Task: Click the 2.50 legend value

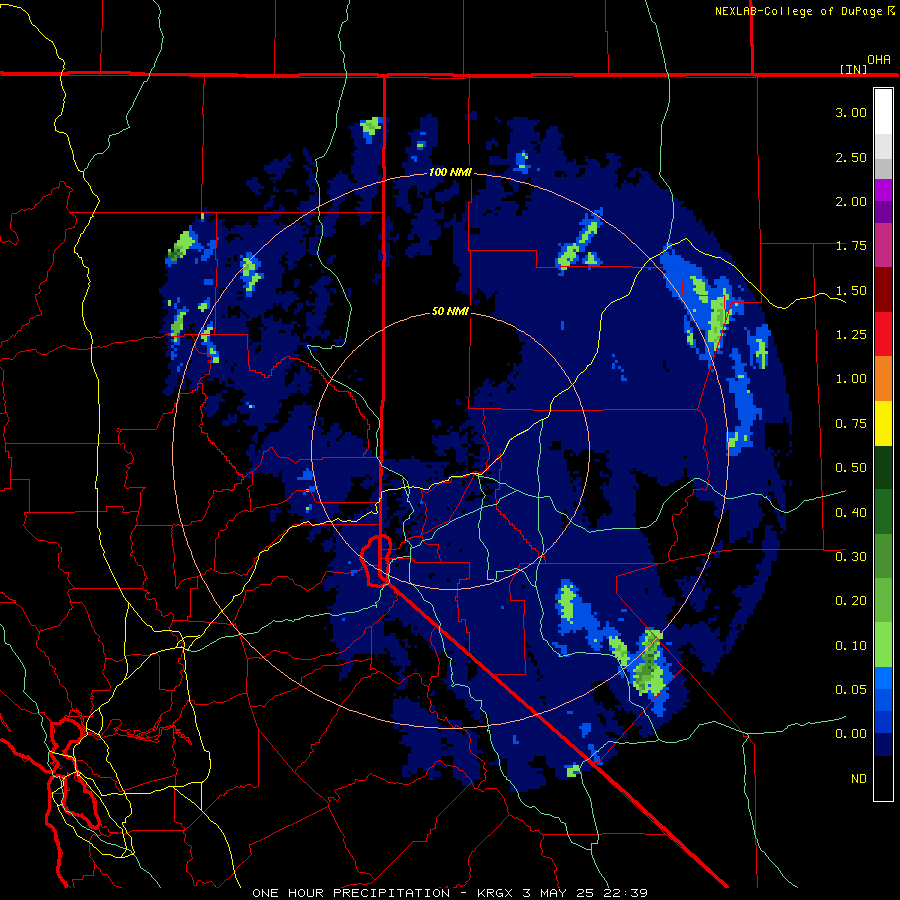Action: click(x=851, y=157)
